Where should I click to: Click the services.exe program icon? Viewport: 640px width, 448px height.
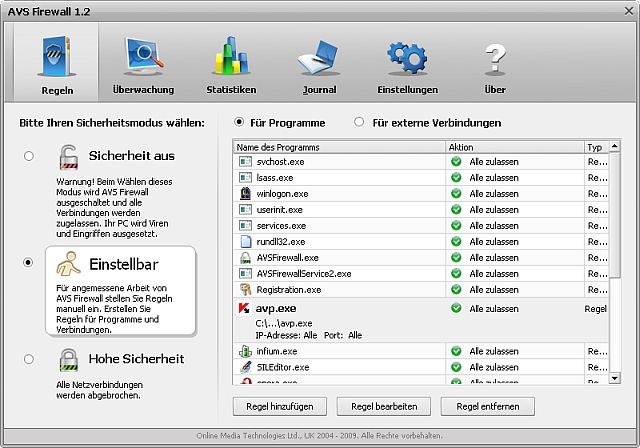pyautogui.click(x=245, y=225)
